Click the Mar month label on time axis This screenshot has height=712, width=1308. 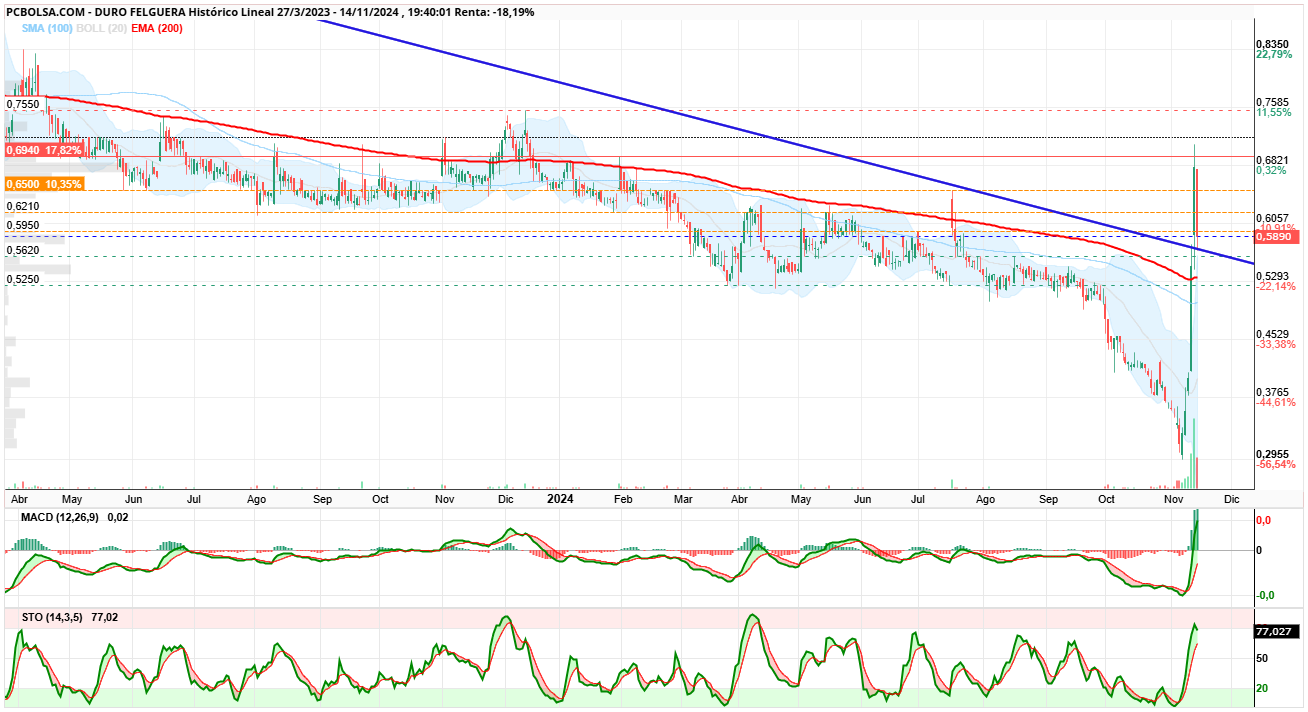[x=683, y=498]
